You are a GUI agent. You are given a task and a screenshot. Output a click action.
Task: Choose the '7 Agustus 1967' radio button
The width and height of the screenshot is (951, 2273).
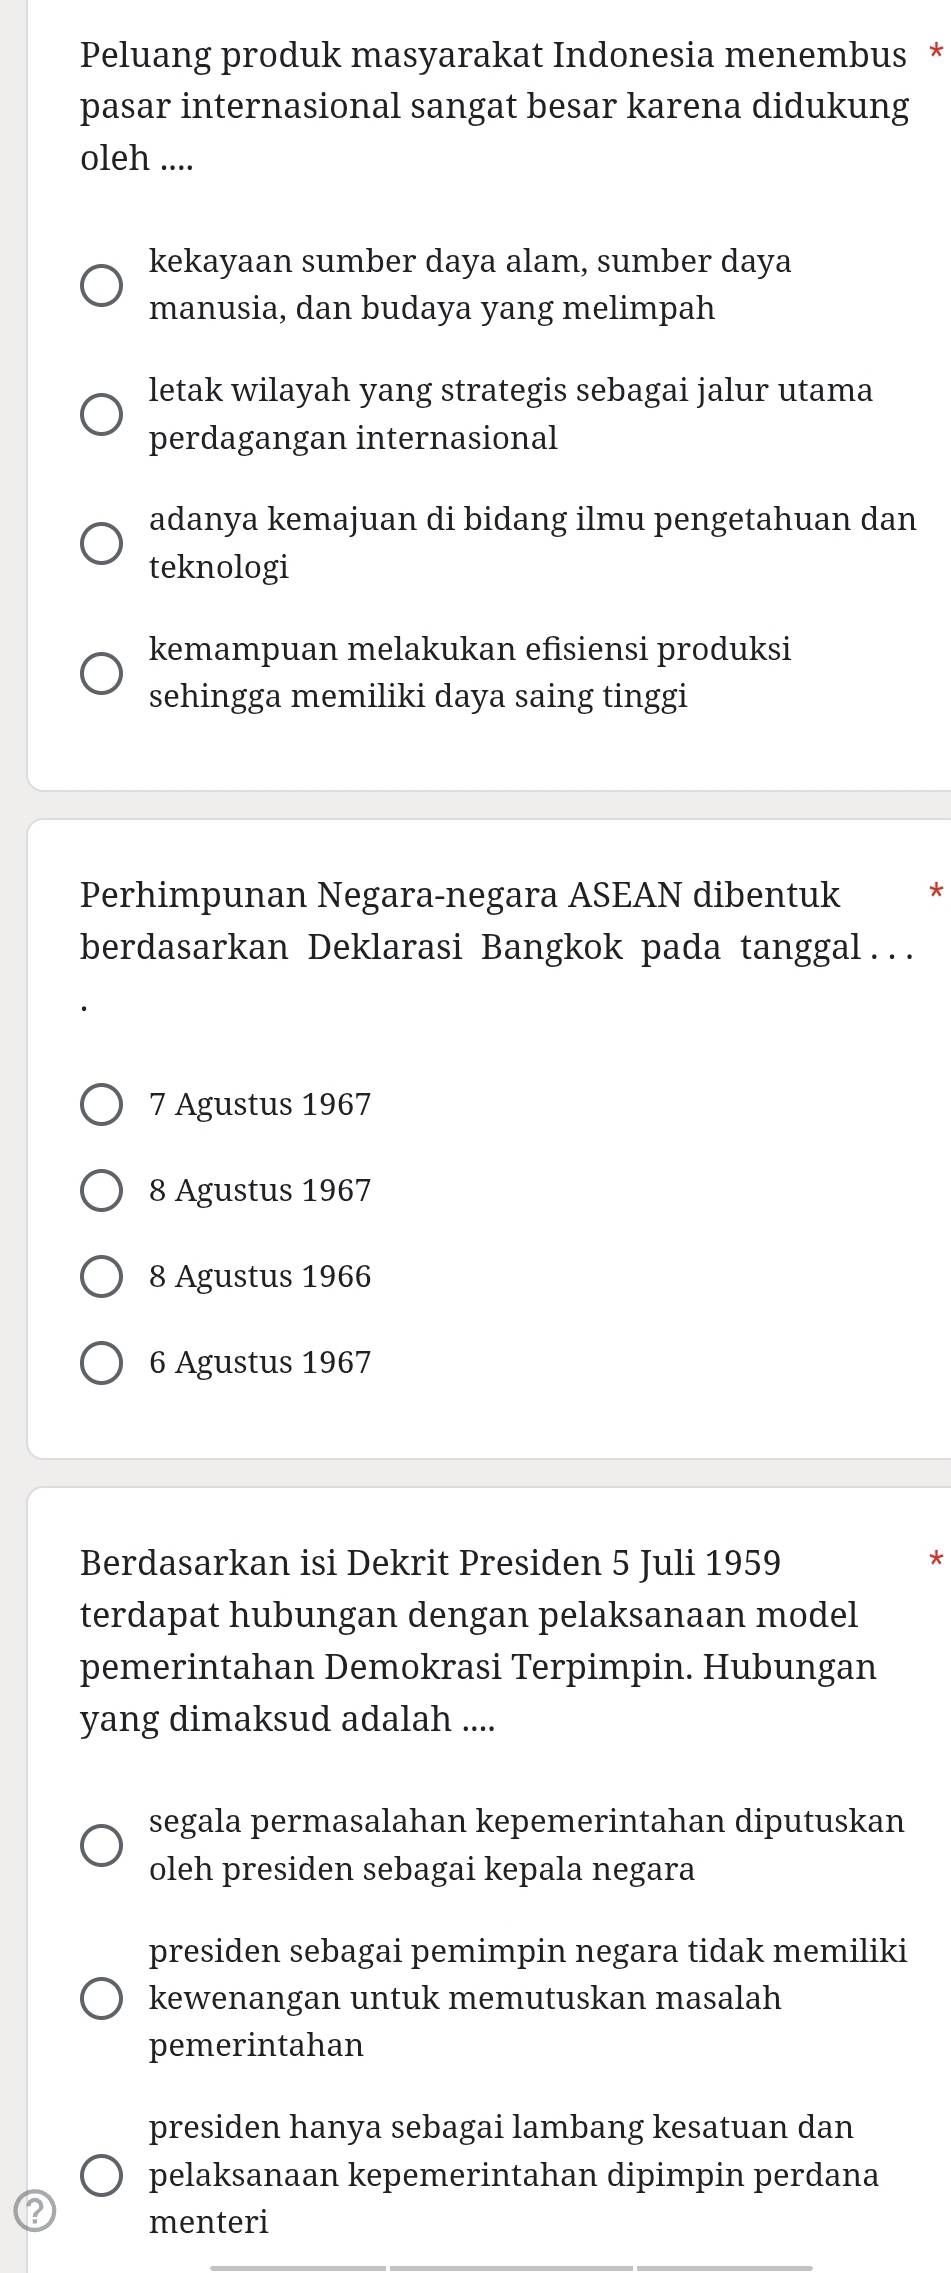(102, 1105)
